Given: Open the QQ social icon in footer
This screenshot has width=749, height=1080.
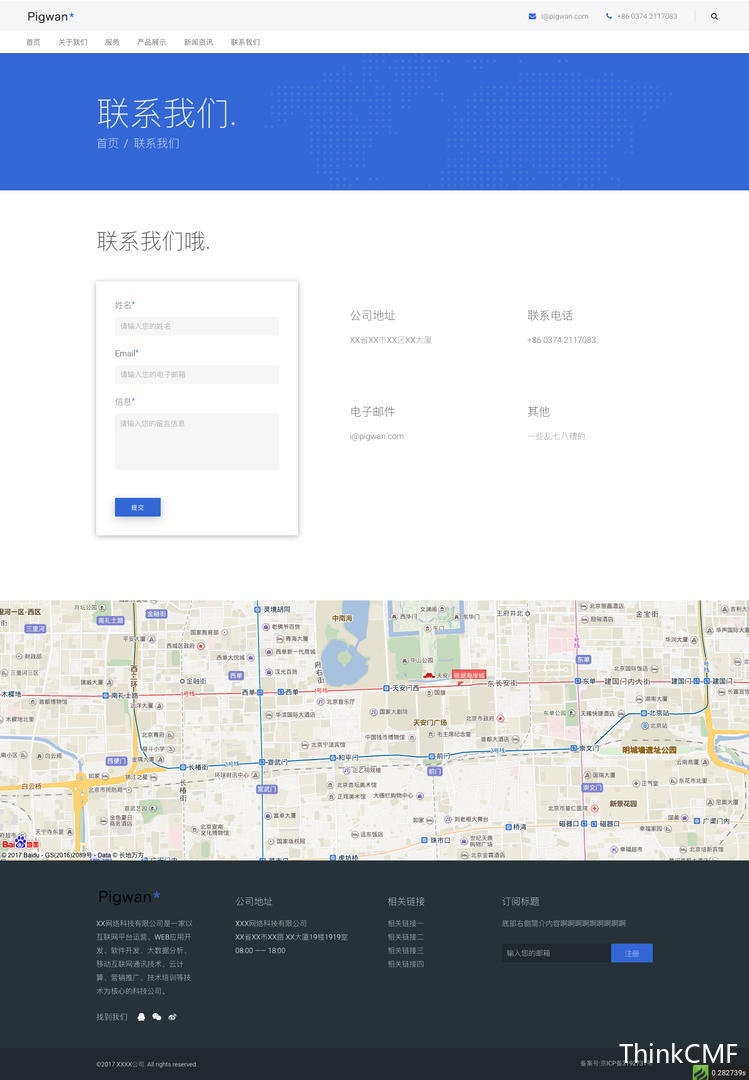Looking at the screenshot, I should coord(141,1017).
